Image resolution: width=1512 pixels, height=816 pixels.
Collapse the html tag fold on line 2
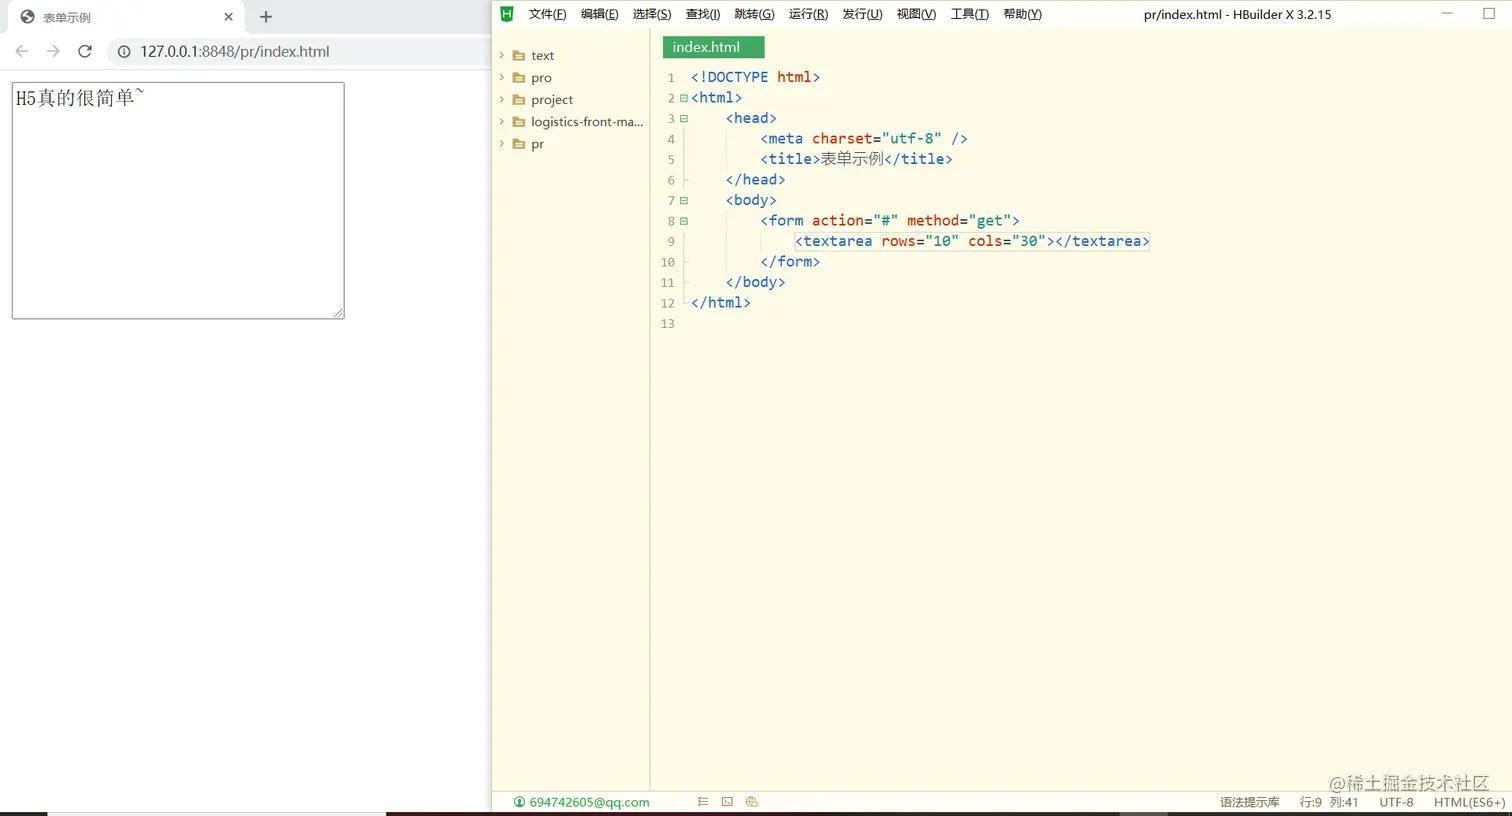pyautogui.click(x=684, y=98)
